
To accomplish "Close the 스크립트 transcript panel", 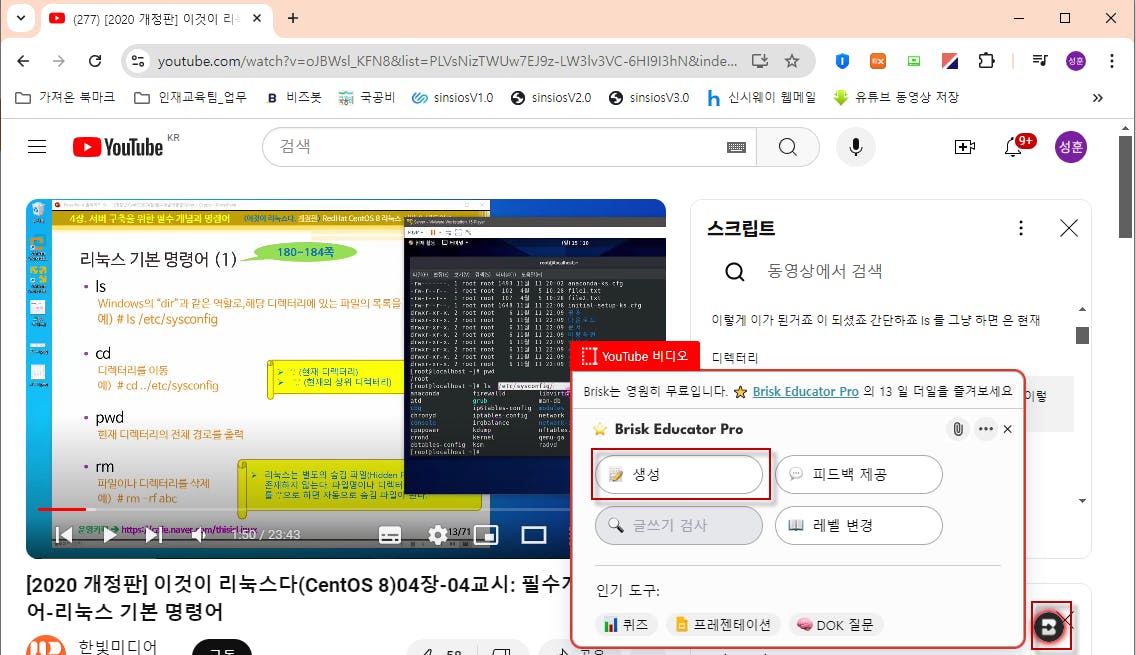I will pos(1069,228).
